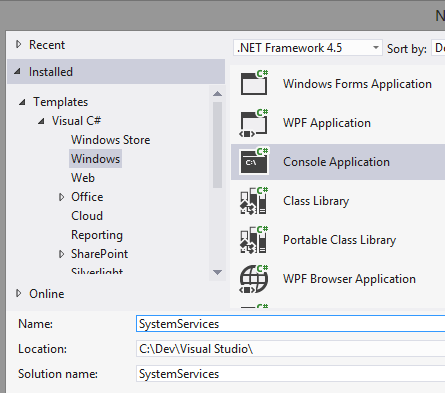This screenshot has height=393, width=445.
Task: Click the Portable Class Library label
Action: point(339,240)
